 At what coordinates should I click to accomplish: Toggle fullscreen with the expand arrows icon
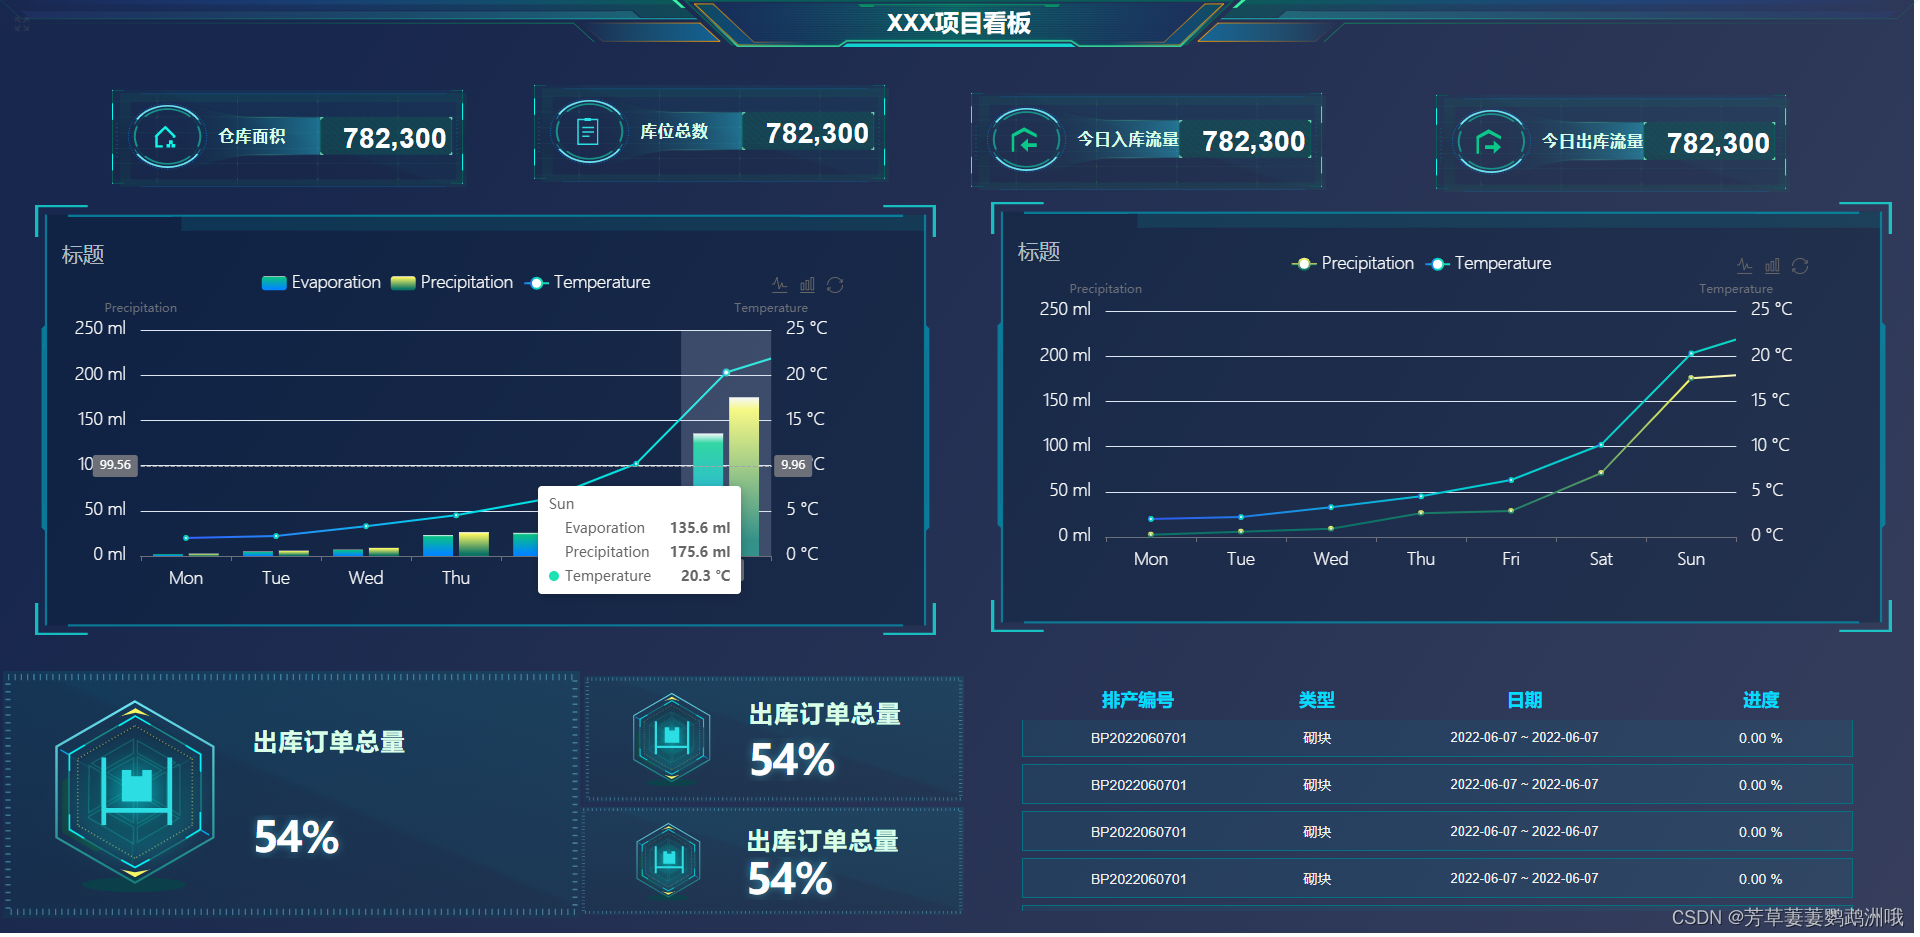[22, 24]
